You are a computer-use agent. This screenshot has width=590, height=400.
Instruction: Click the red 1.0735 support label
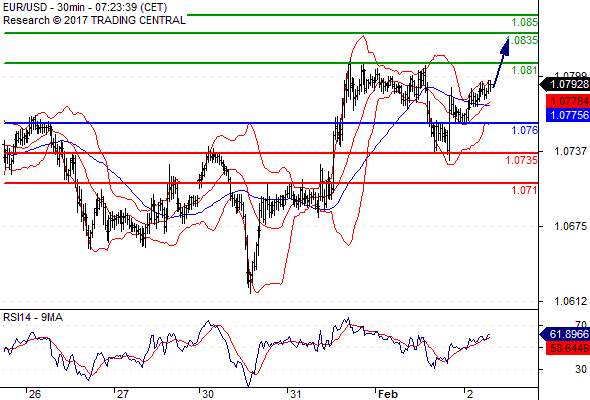click(x=522, y=161)
